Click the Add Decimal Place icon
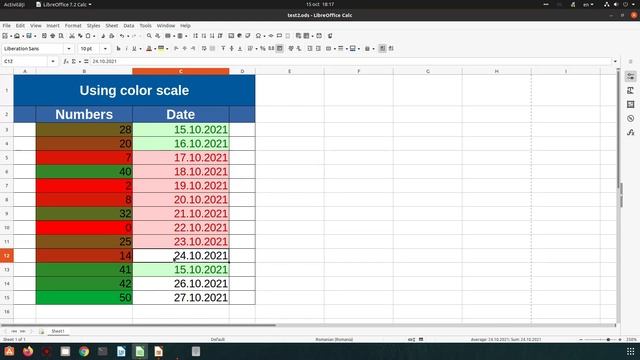 pos(291,49)
